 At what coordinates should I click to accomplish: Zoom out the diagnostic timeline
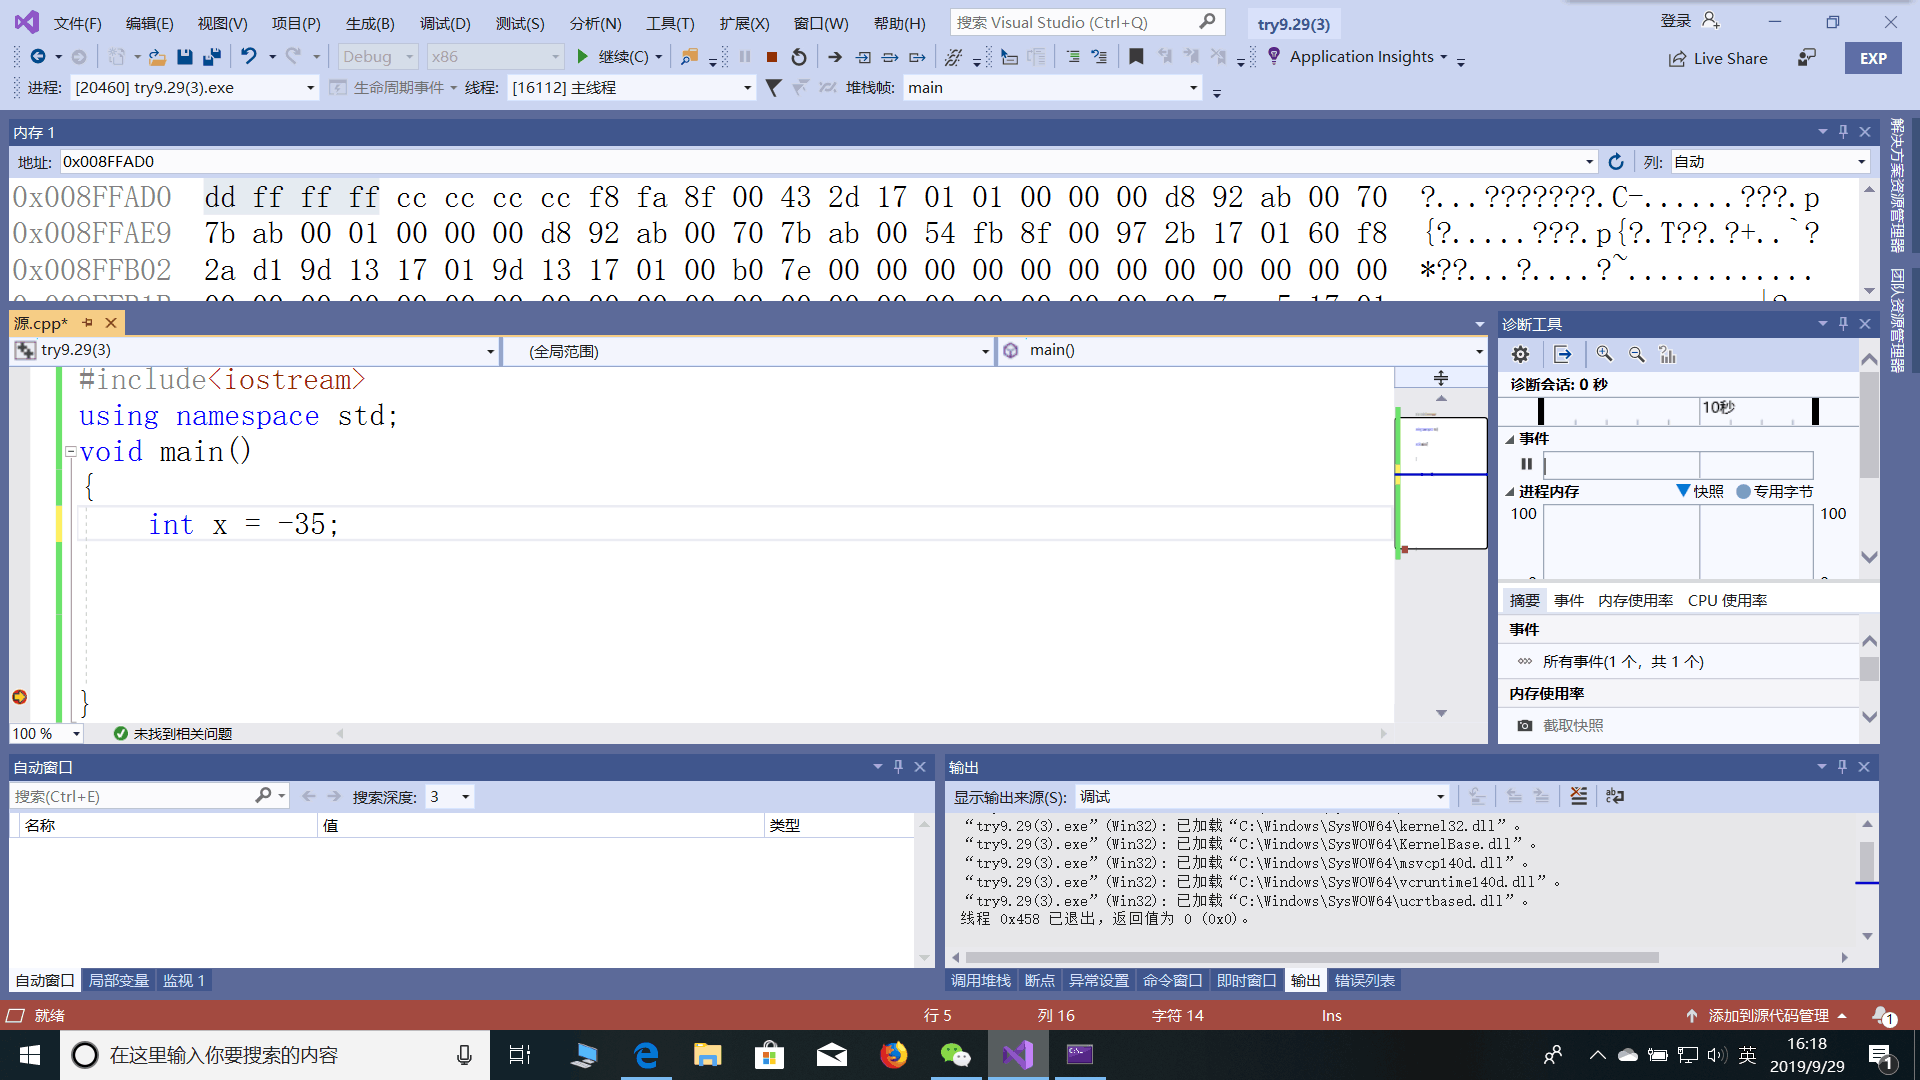click(x=1636, y=354)
